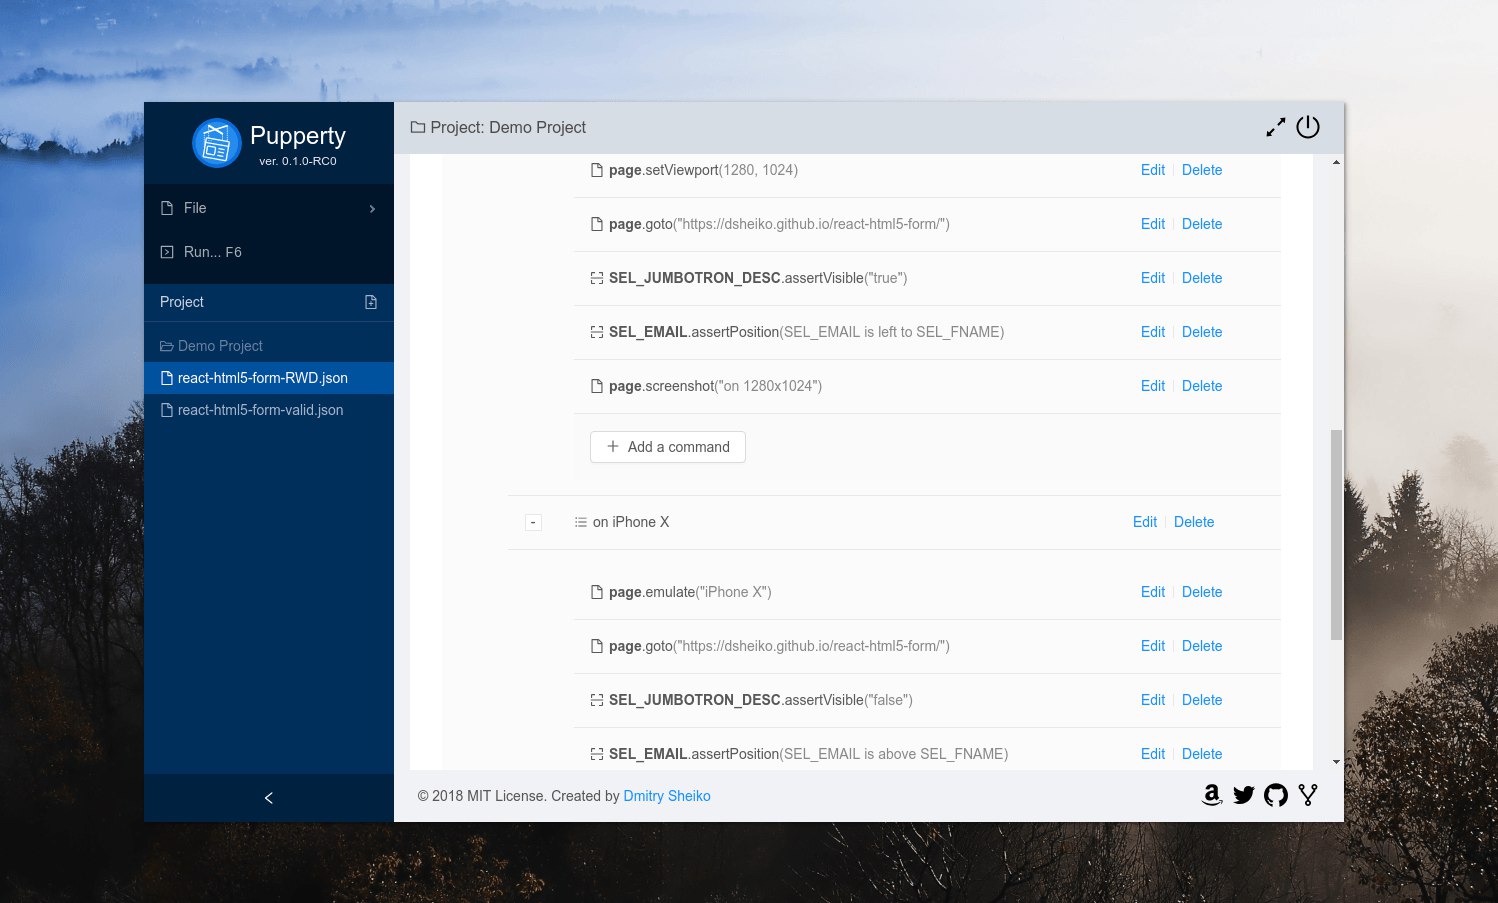Viewport: 1498px width, 903px height.
Task: Click the open-folder icon beside Demo Project
Action: click(x=167, y=346)
